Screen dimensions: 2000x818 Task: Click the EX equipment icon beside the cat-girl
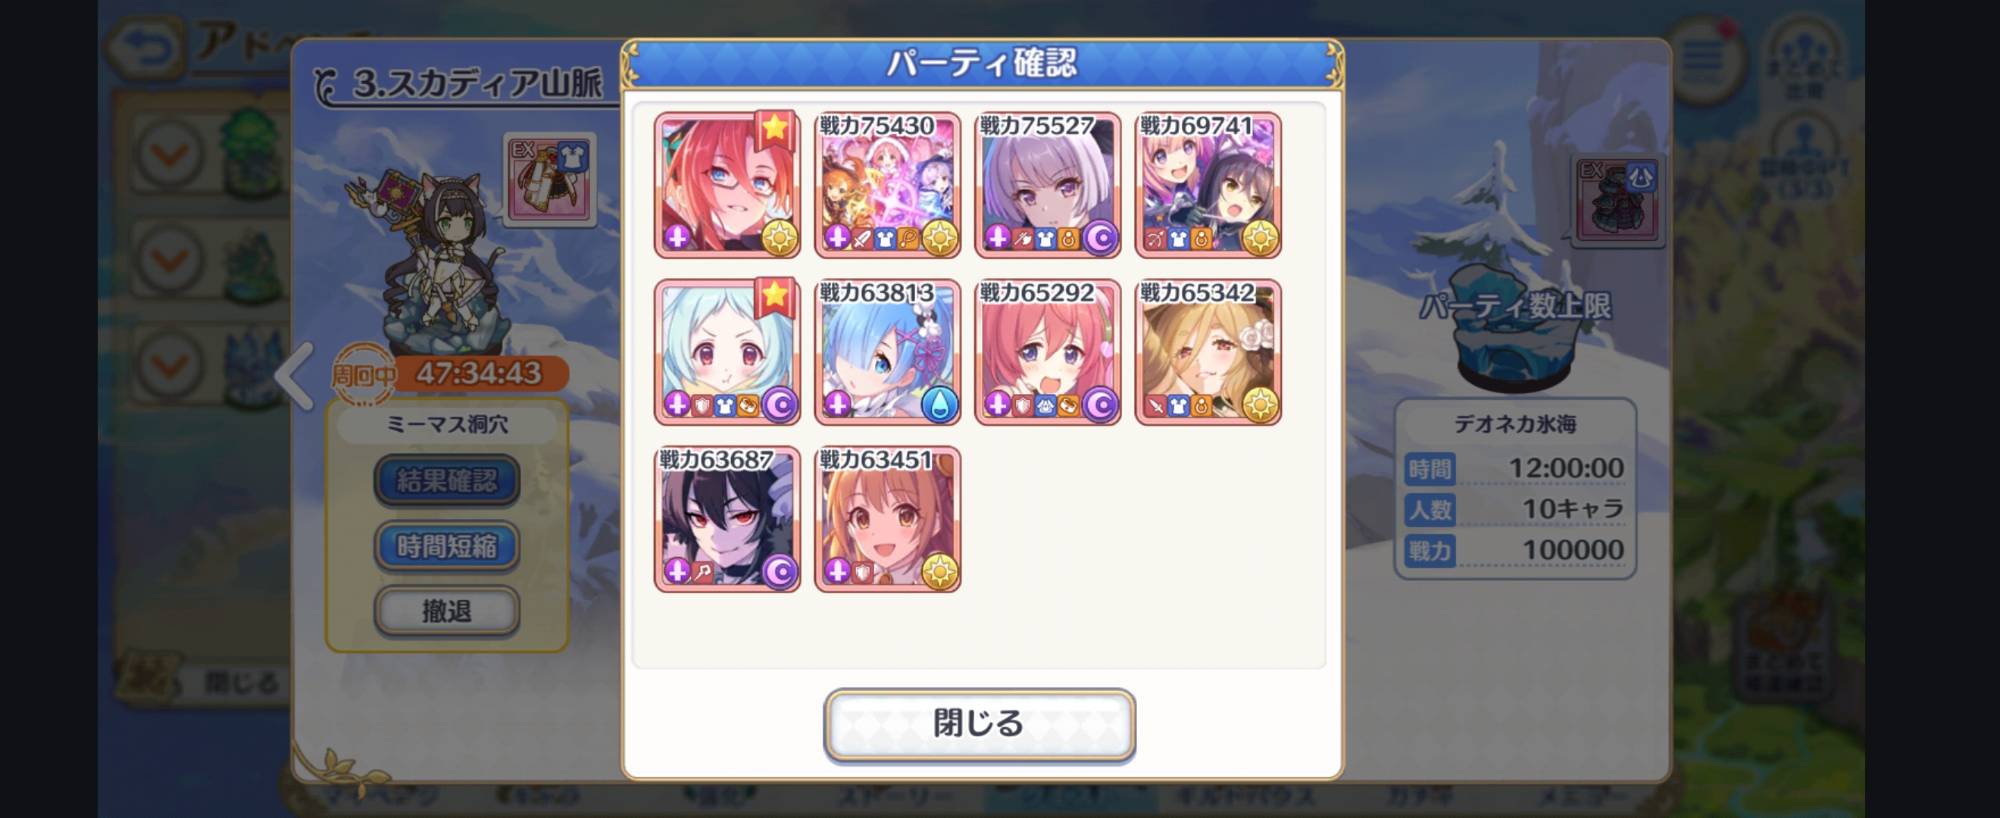pos(549,180)
